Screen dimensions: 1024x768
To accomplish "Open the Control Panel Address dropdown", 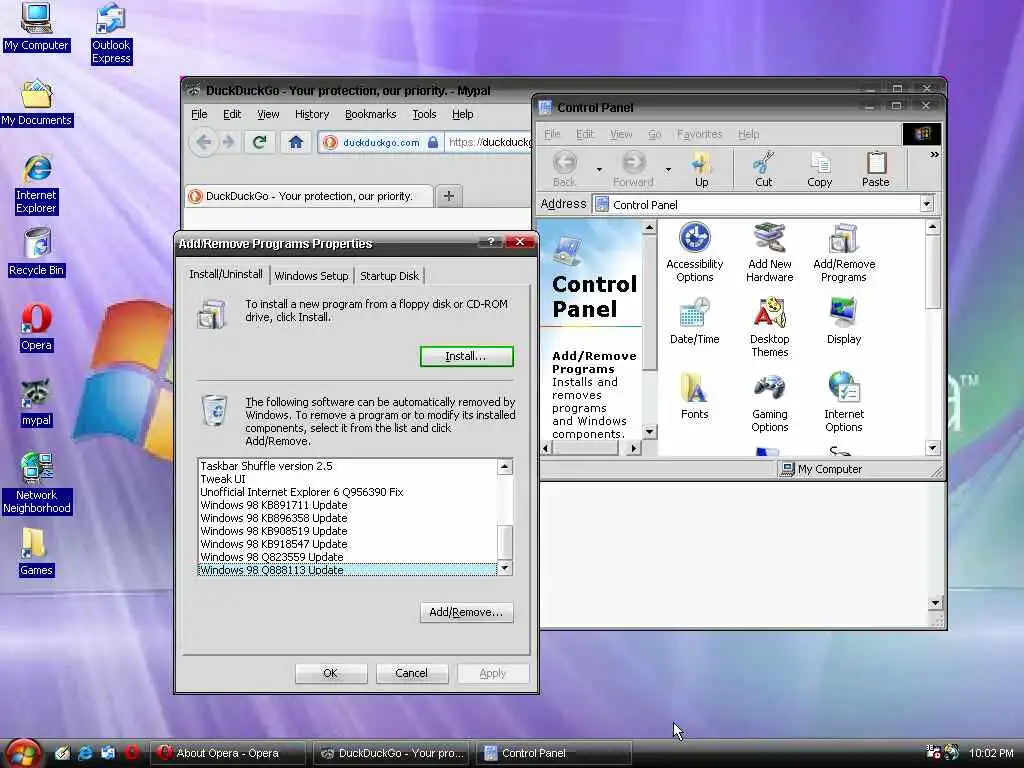I will (x=926, y=204).
